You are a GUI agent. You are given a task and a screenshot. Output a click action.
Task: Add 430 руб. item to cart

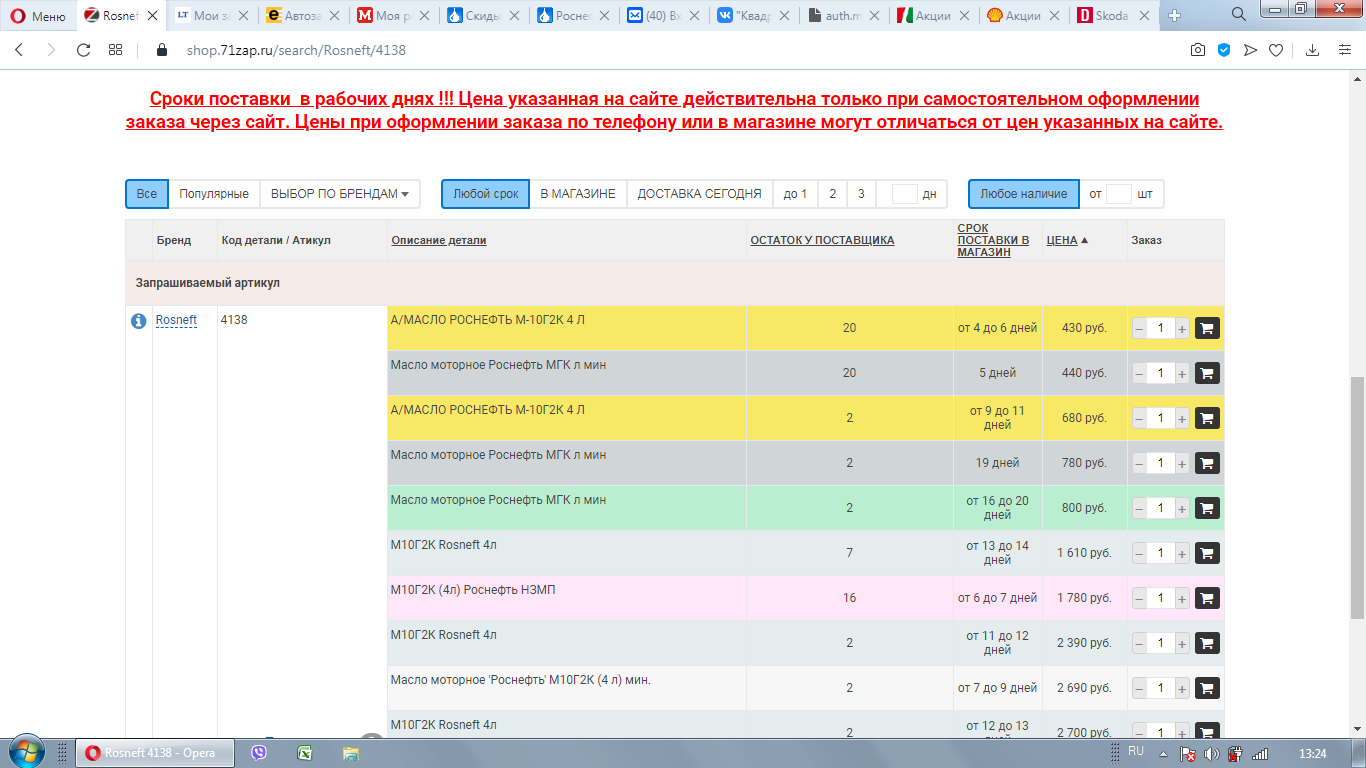[x=1207, y=328]
